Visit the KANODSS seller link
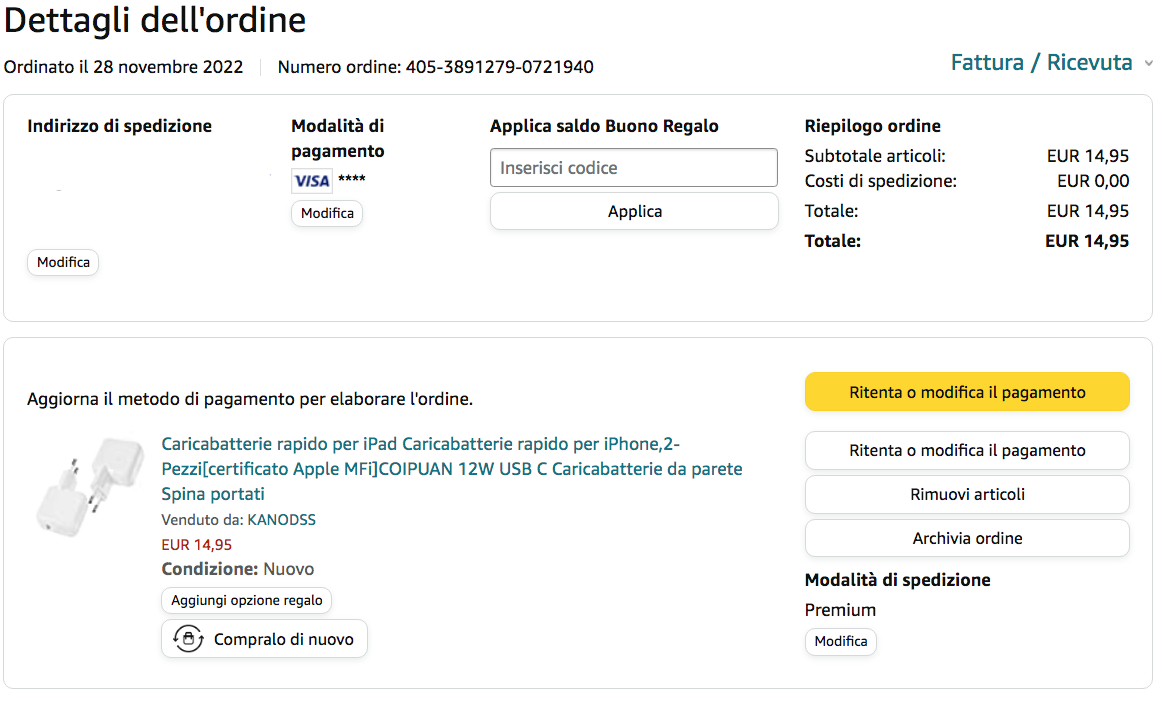Image resolution: width=1162 pixels, height=702 pixels. 281,520
